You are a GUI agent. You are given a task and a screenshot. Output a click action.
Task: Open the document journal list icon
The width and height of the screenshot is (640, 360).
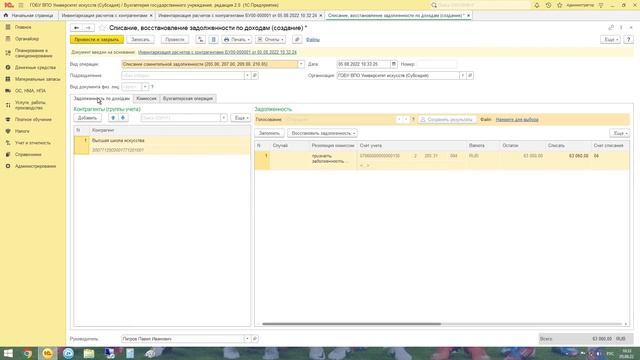coord(213,40)
